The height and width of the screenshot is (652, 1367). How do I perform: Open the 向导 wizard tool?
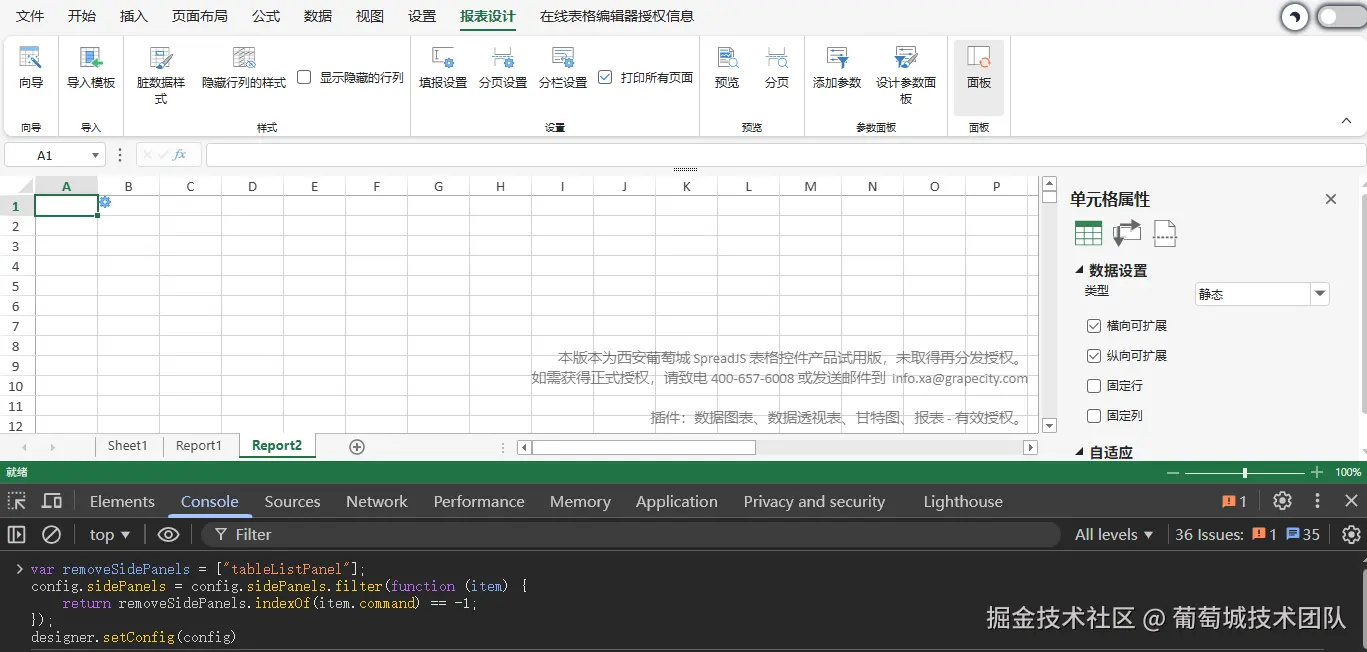[31, 68]
